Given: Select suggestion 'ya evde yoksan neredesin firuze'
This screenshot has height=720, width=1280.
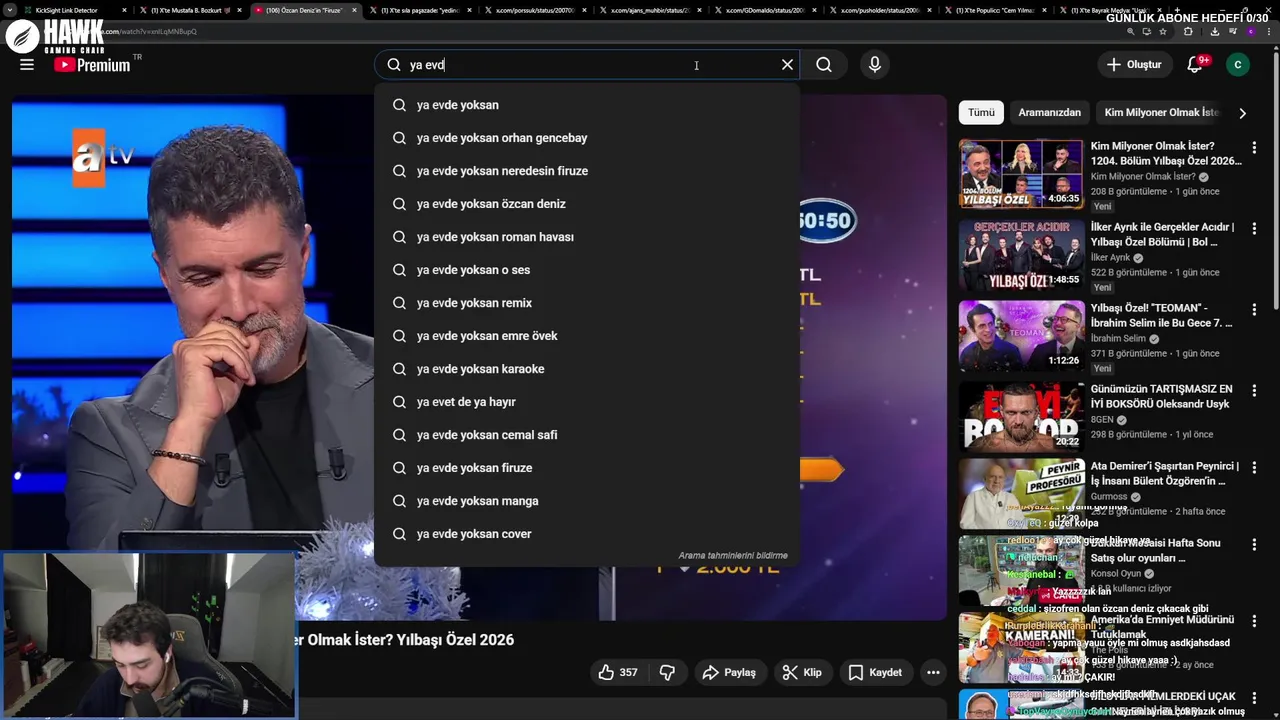Looking at the screenshot, I should [587, 171].
